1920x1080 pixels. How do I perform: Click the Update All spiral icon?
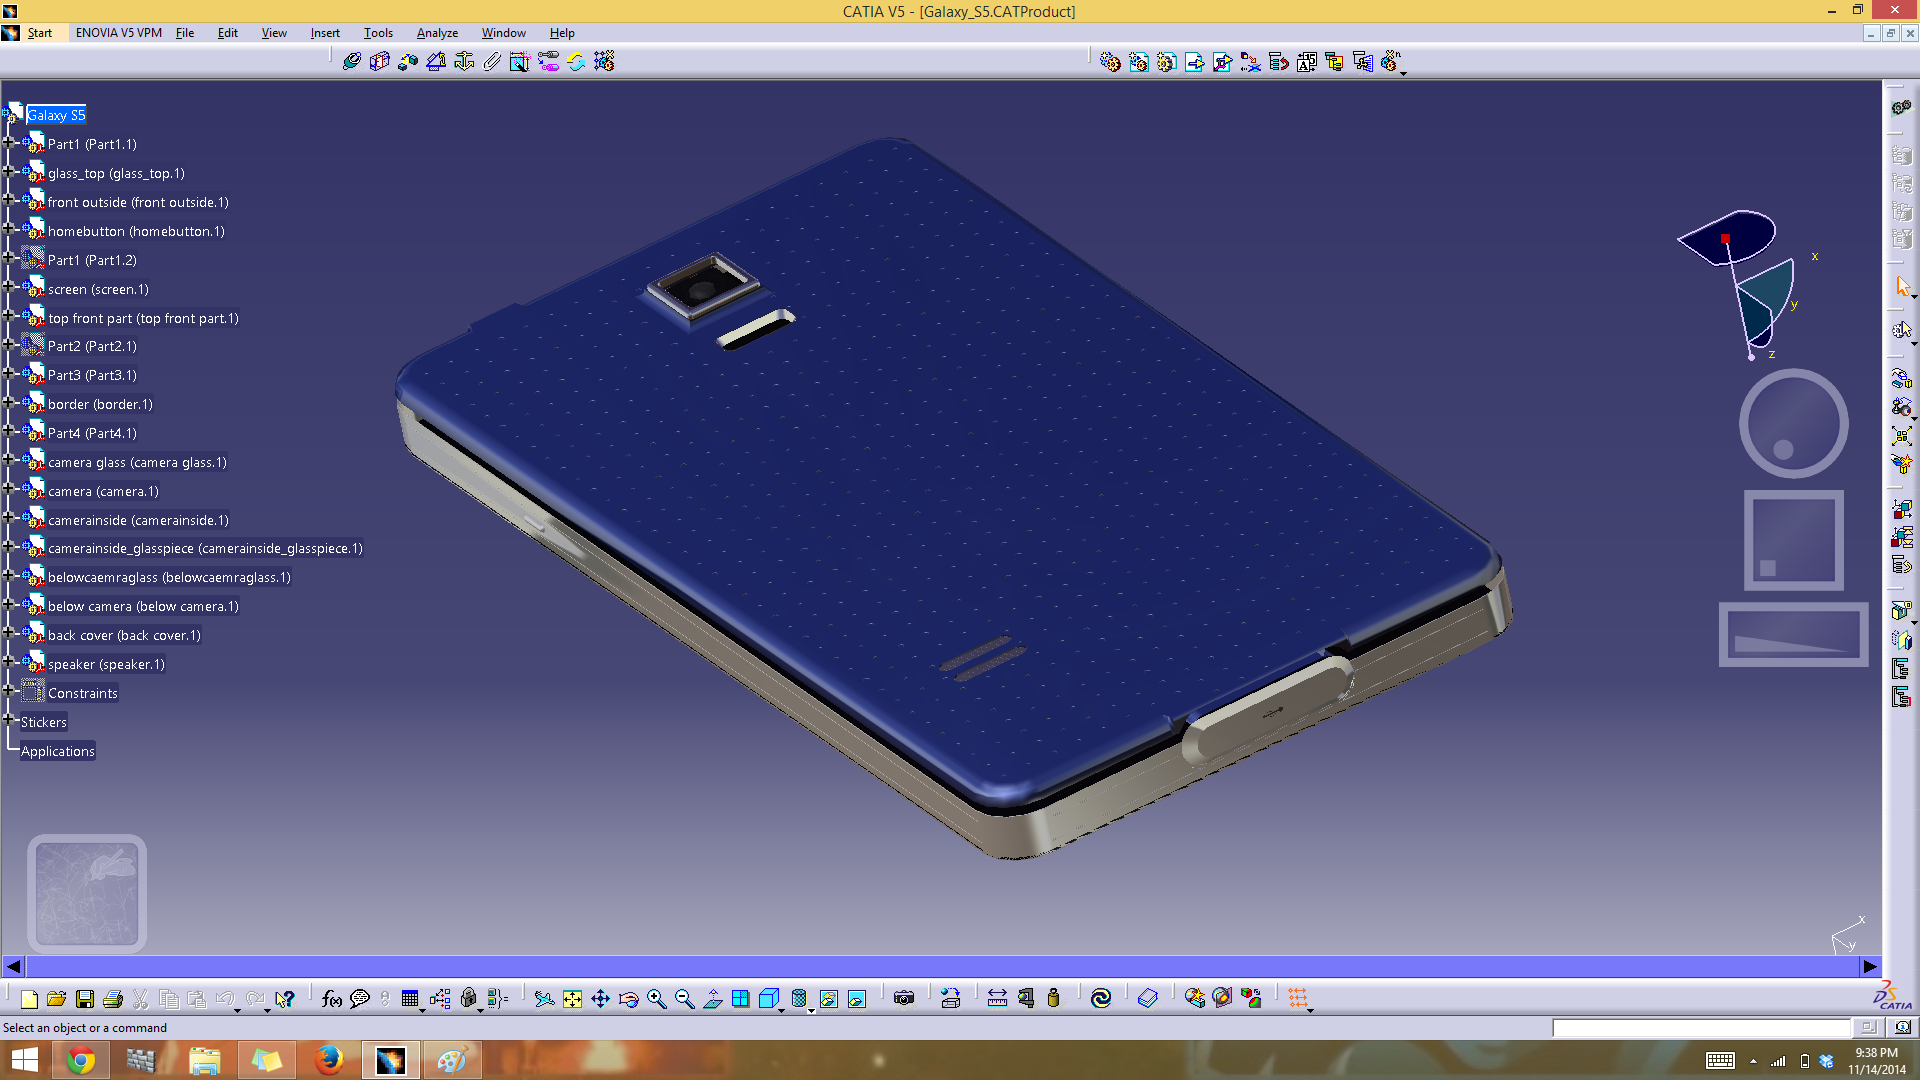pyautogui.click(x=1101, y=998)
